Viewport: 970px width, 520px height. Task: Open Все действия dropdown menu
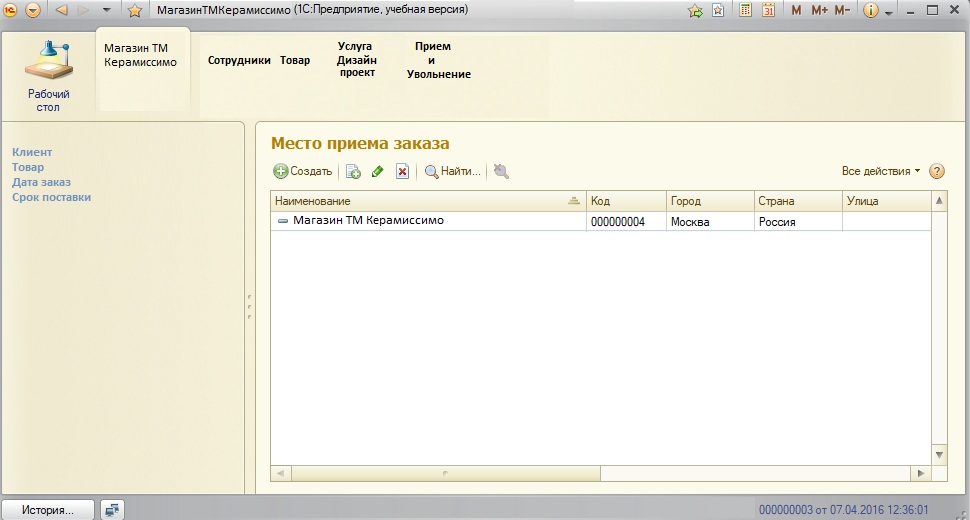pyautogui.click(x=881, y=171)
